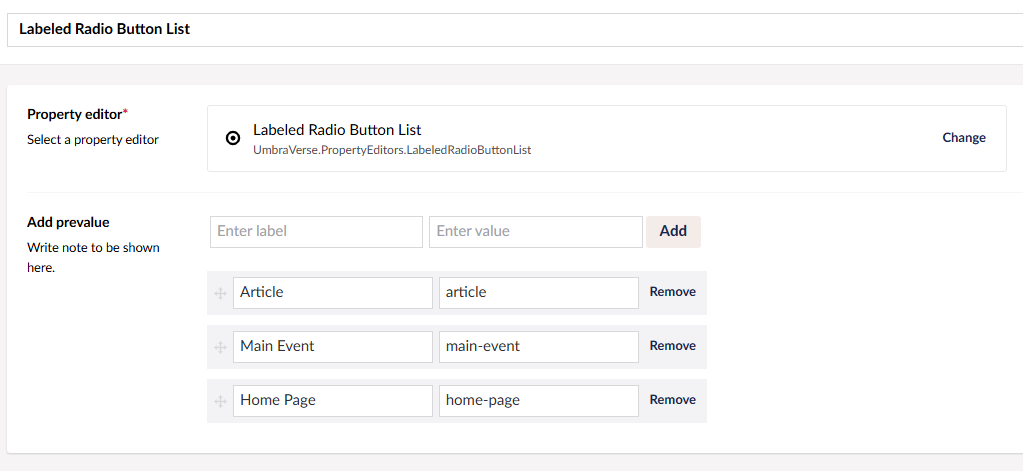Select the Labeled Radio Button List editor title
Viewport: 1023px width, 471px height.
[x=337, y=130]
